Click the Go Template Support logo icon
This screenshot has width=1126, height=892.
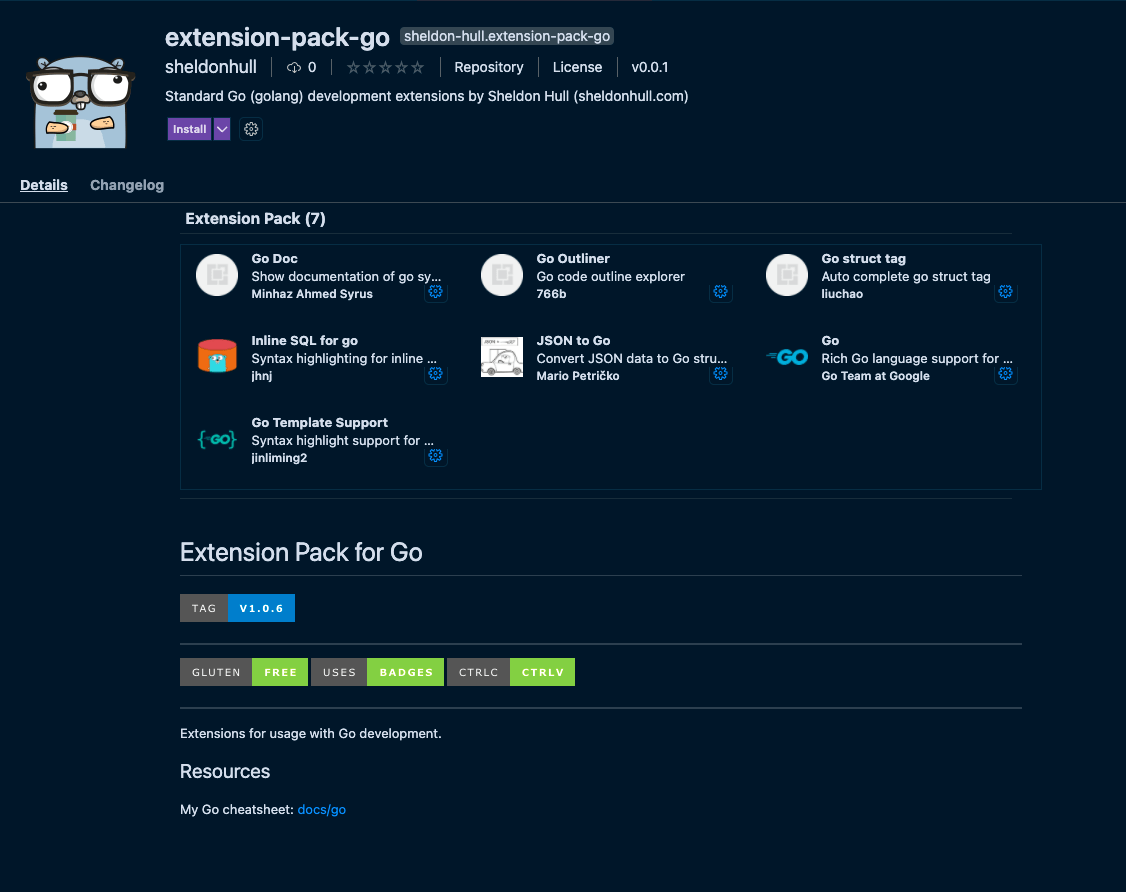(x=217, y=440)
